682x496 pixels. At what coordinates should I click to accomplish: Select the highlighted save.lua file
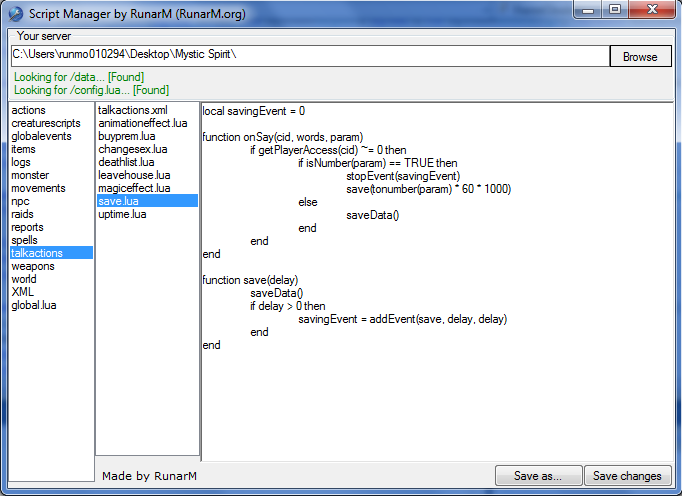tap(147, 201)
